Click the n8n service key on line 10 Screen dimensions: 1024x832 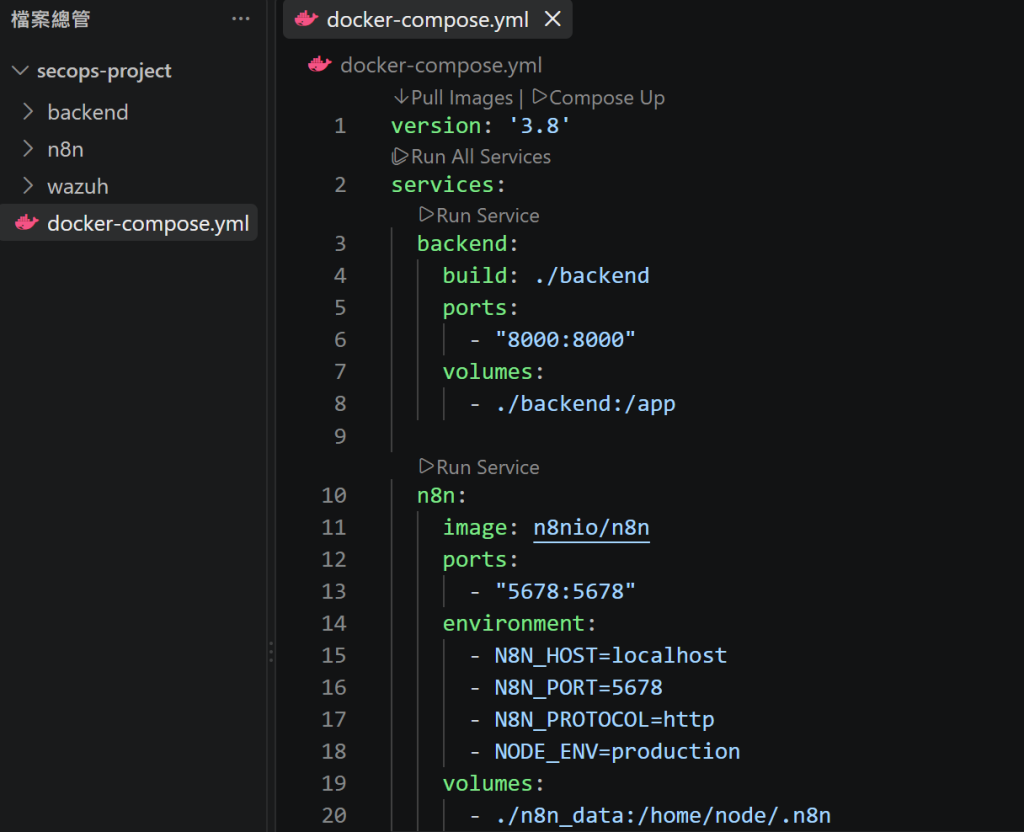436,496
